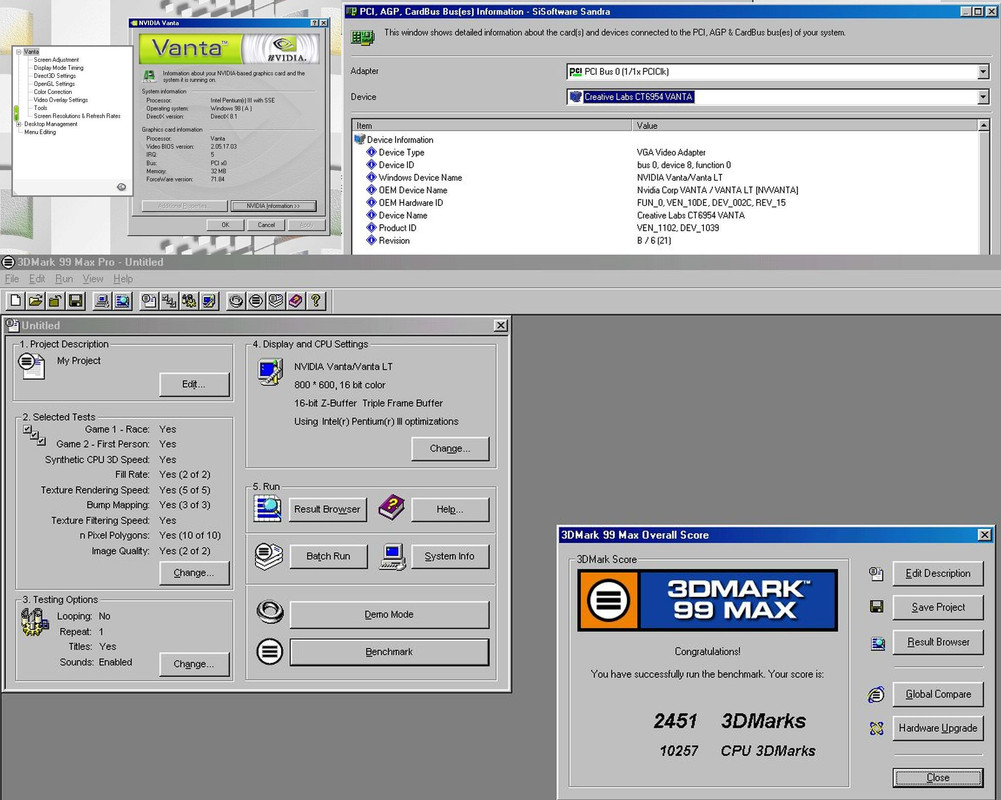Image resolution: width=1001 pixels, height=800 pixels.
Task: Click the Demo Mode ring toolbar icon
Action: (236, 301)
